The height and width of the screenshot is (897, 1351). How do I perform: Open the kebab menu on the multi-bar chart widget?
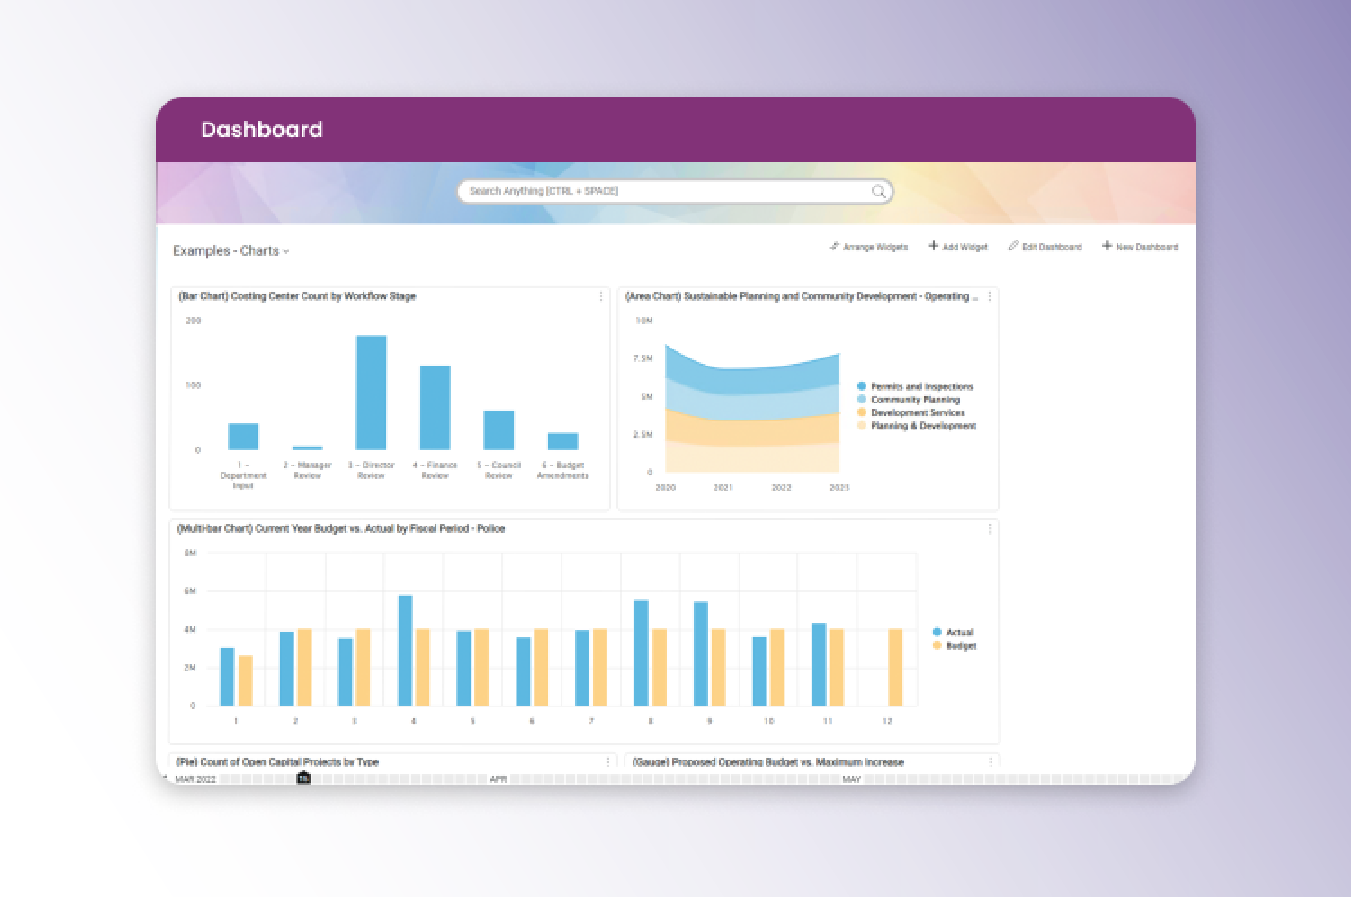click(989, 528)
